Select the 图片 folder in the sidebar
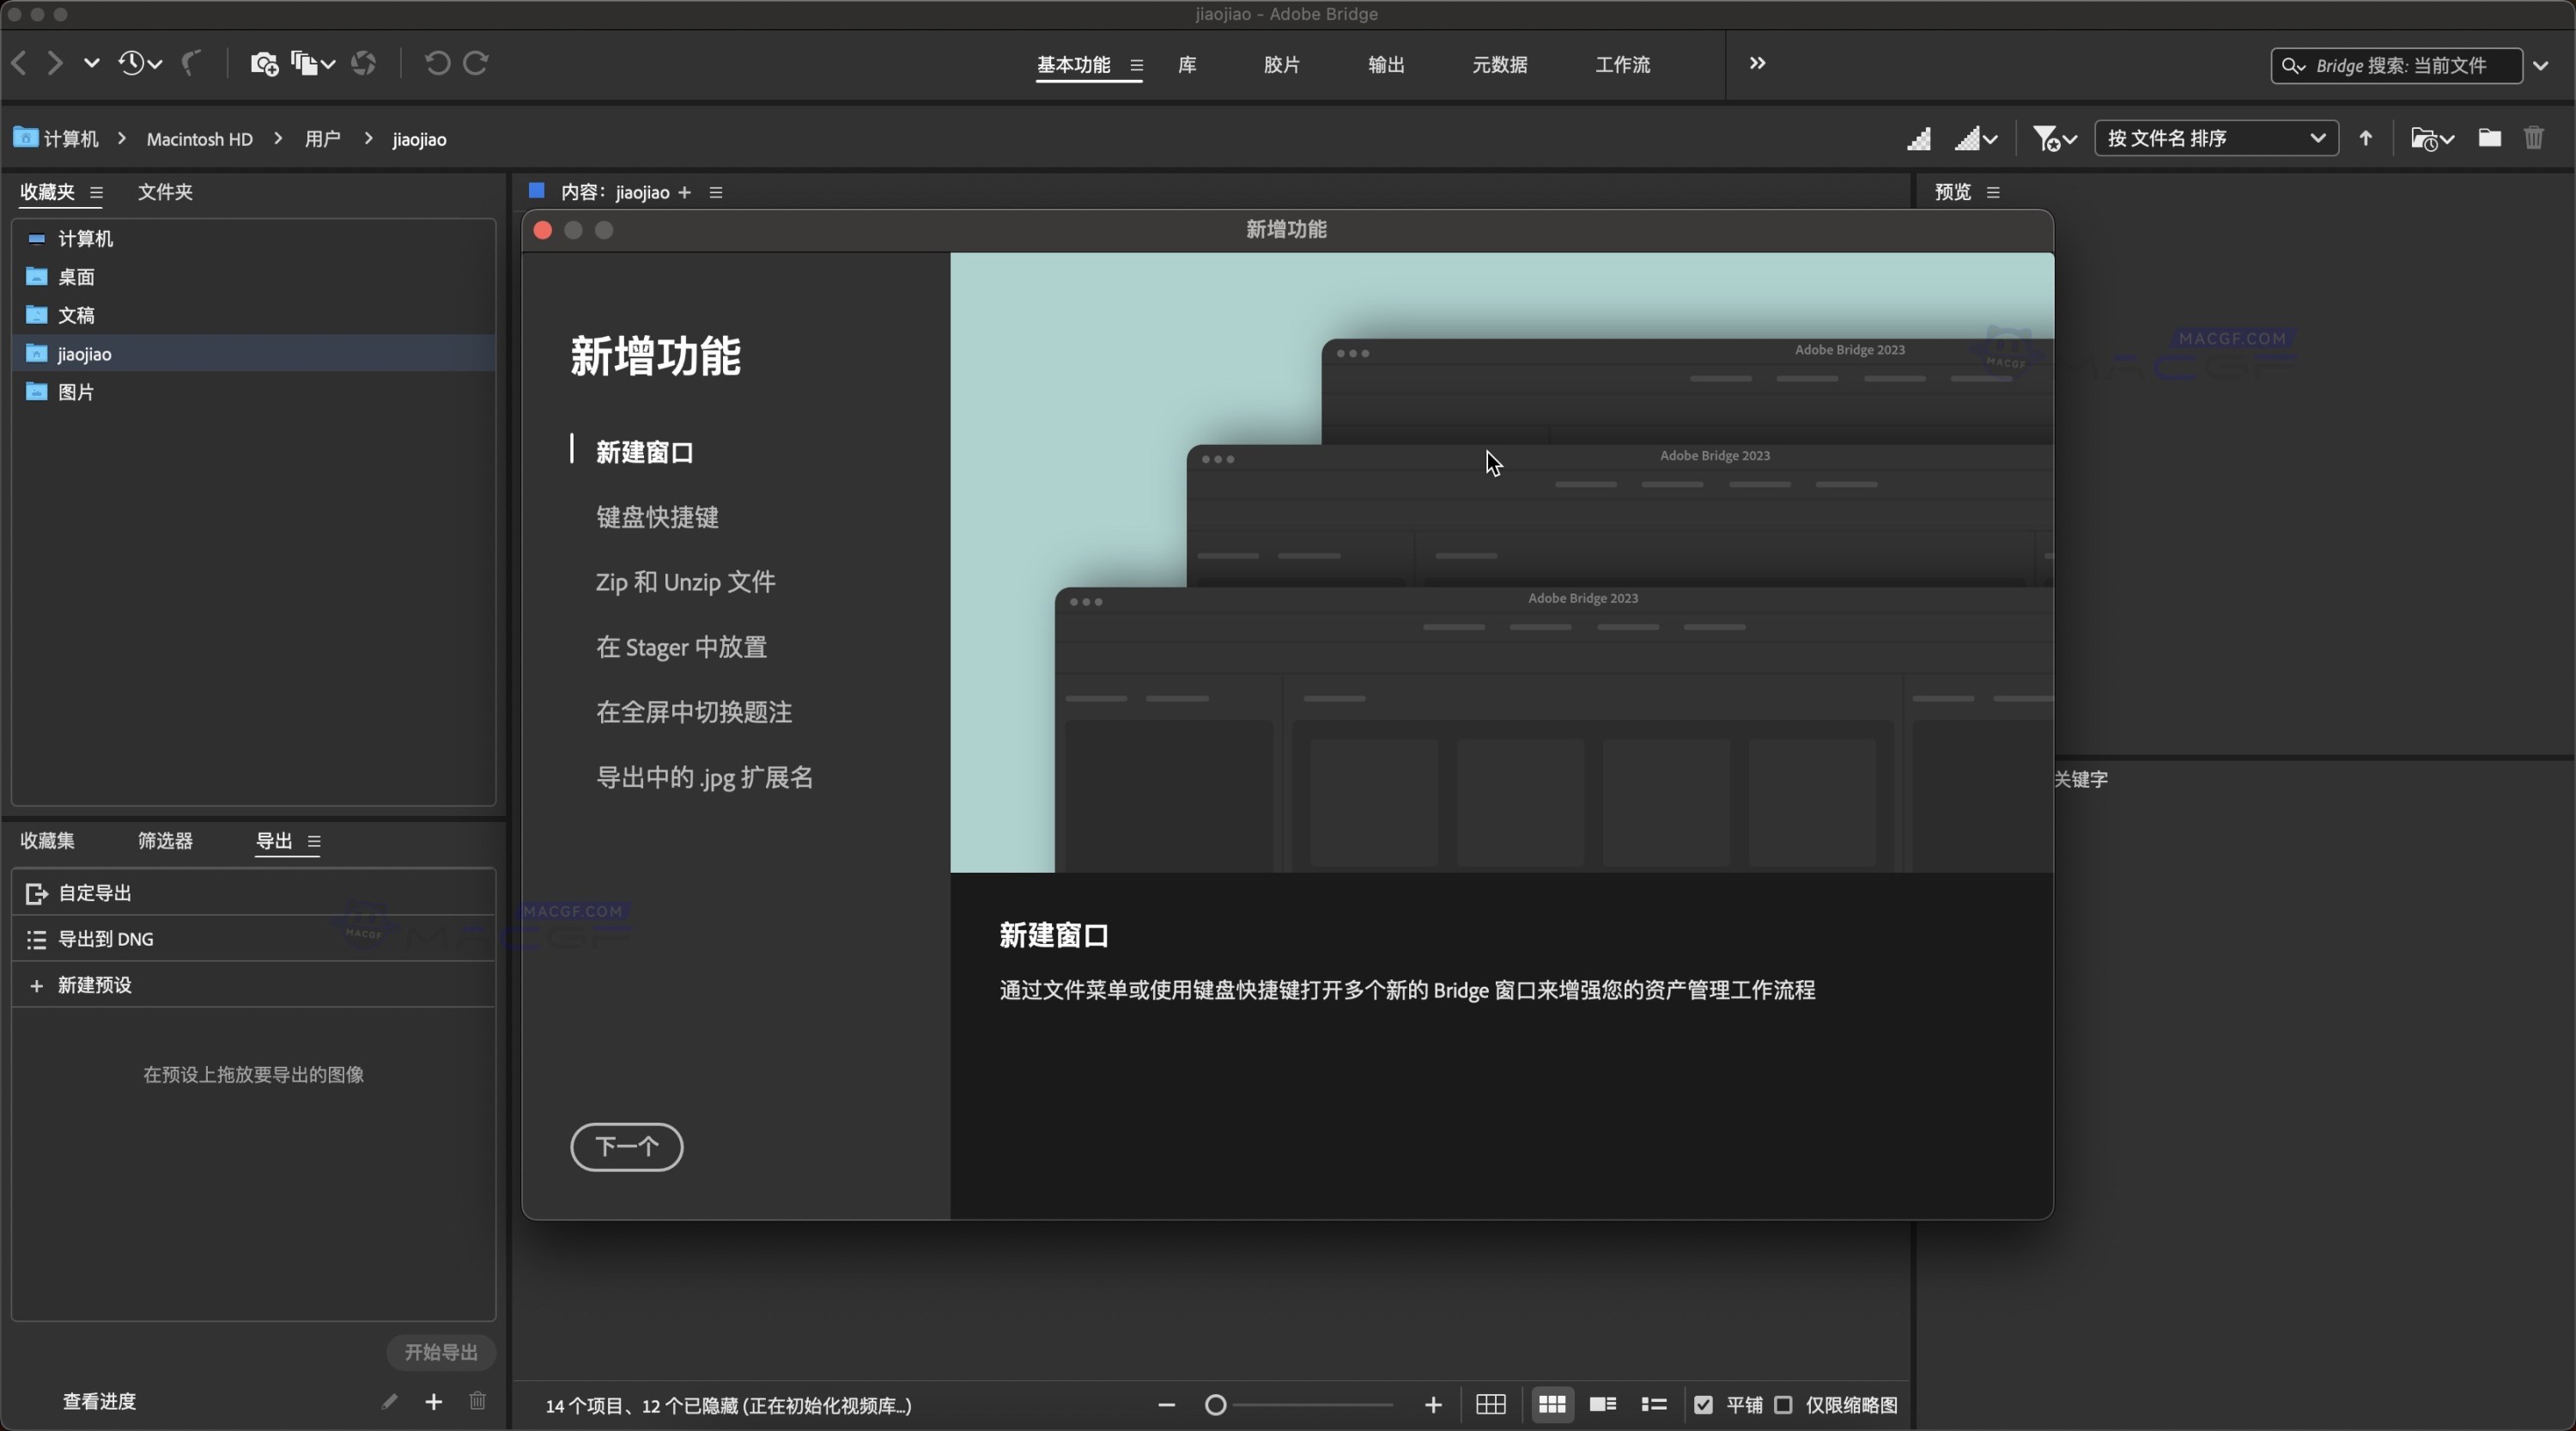This screenshot has height=1431, width=2576. point(77,392)
